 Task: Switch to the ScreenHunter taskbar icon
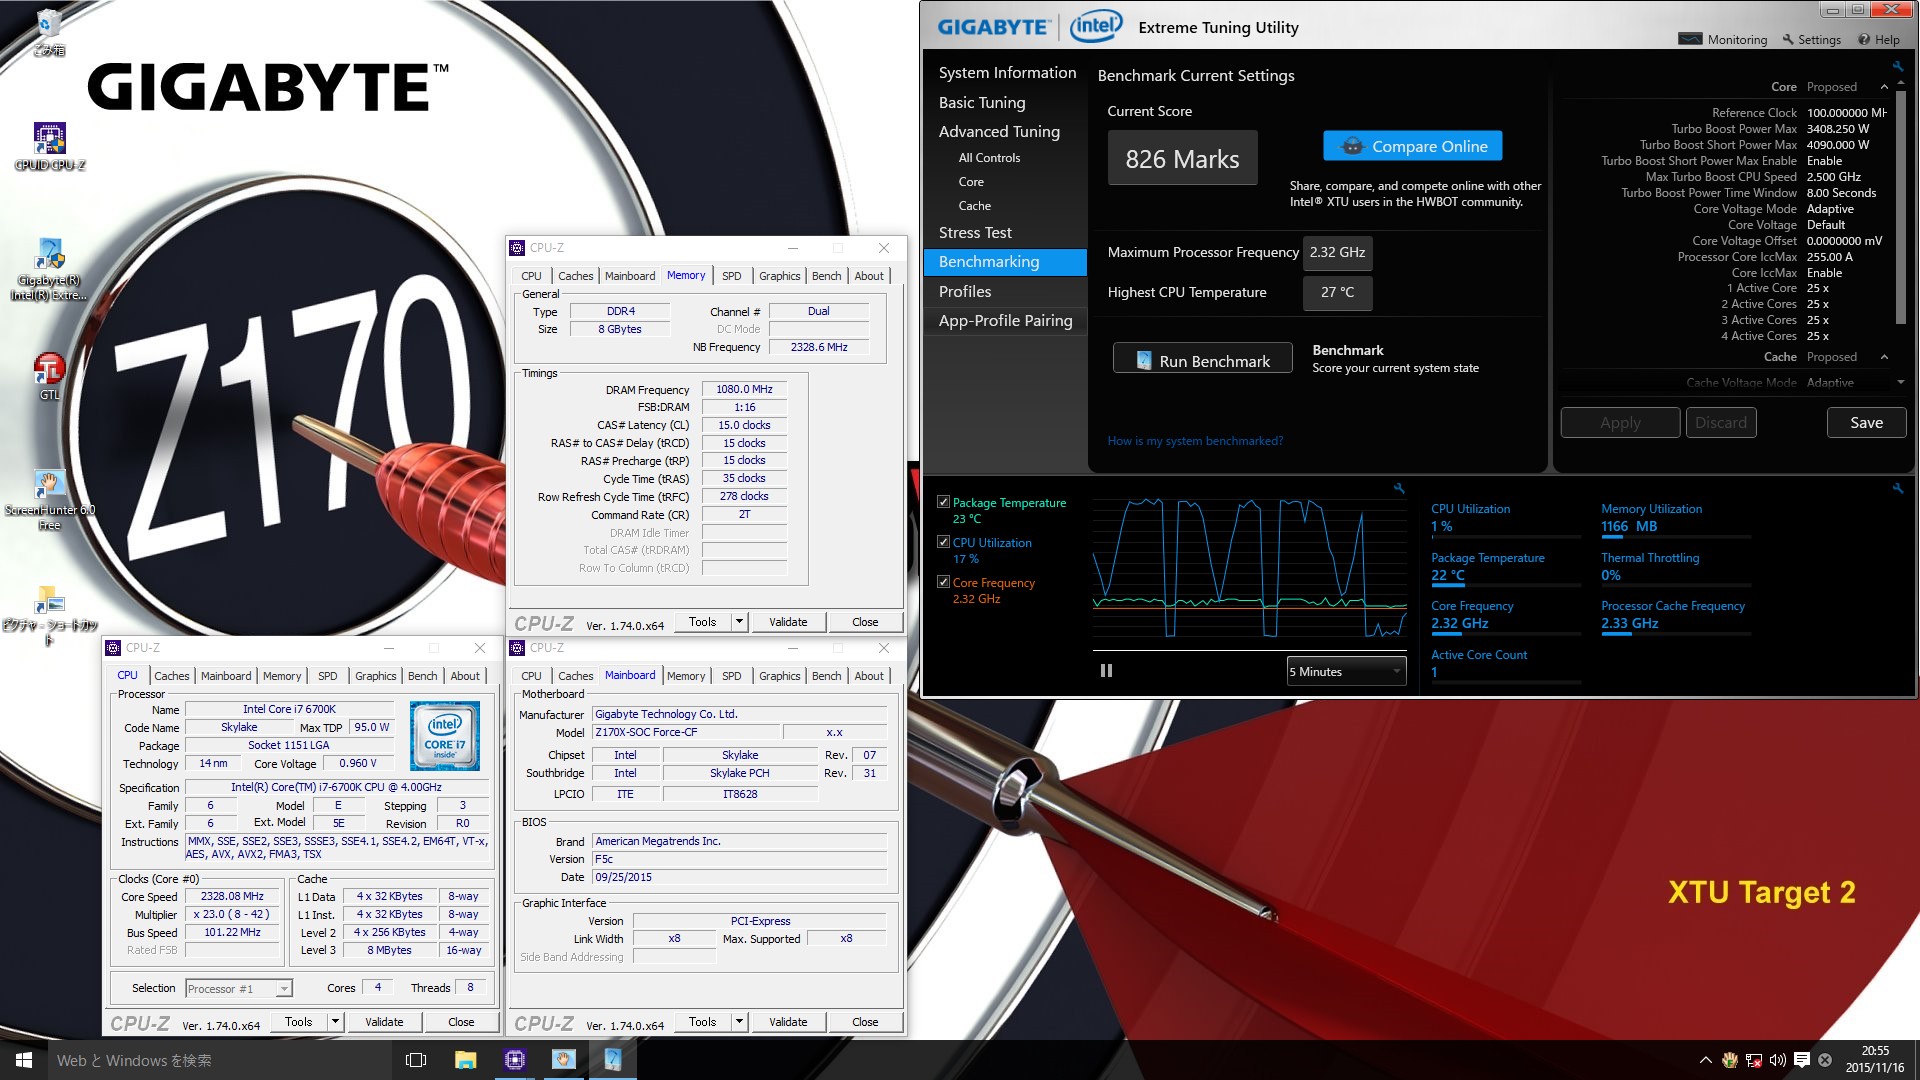tap(564, 1060)
